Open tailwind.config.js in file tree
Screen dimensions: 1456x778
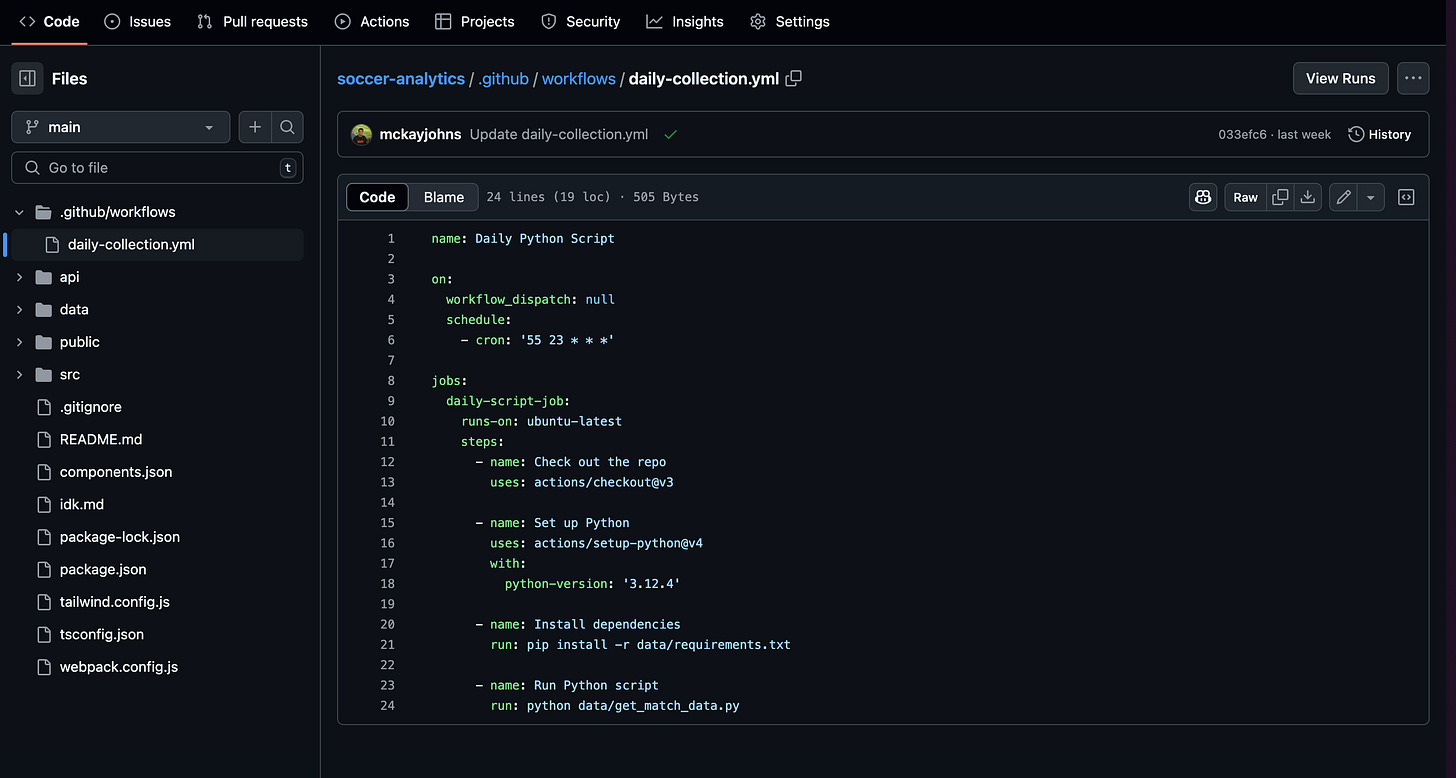pyautogui.click(x=115, y=602)
